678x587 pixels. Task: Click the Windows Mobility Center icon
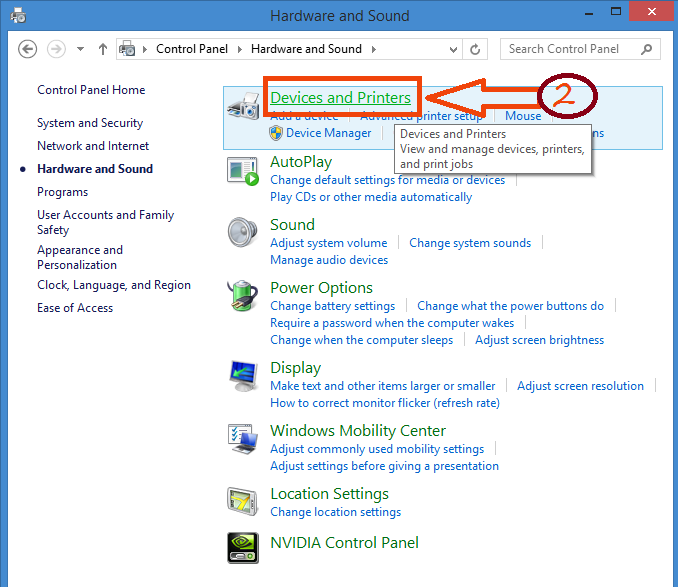[243, 439]
